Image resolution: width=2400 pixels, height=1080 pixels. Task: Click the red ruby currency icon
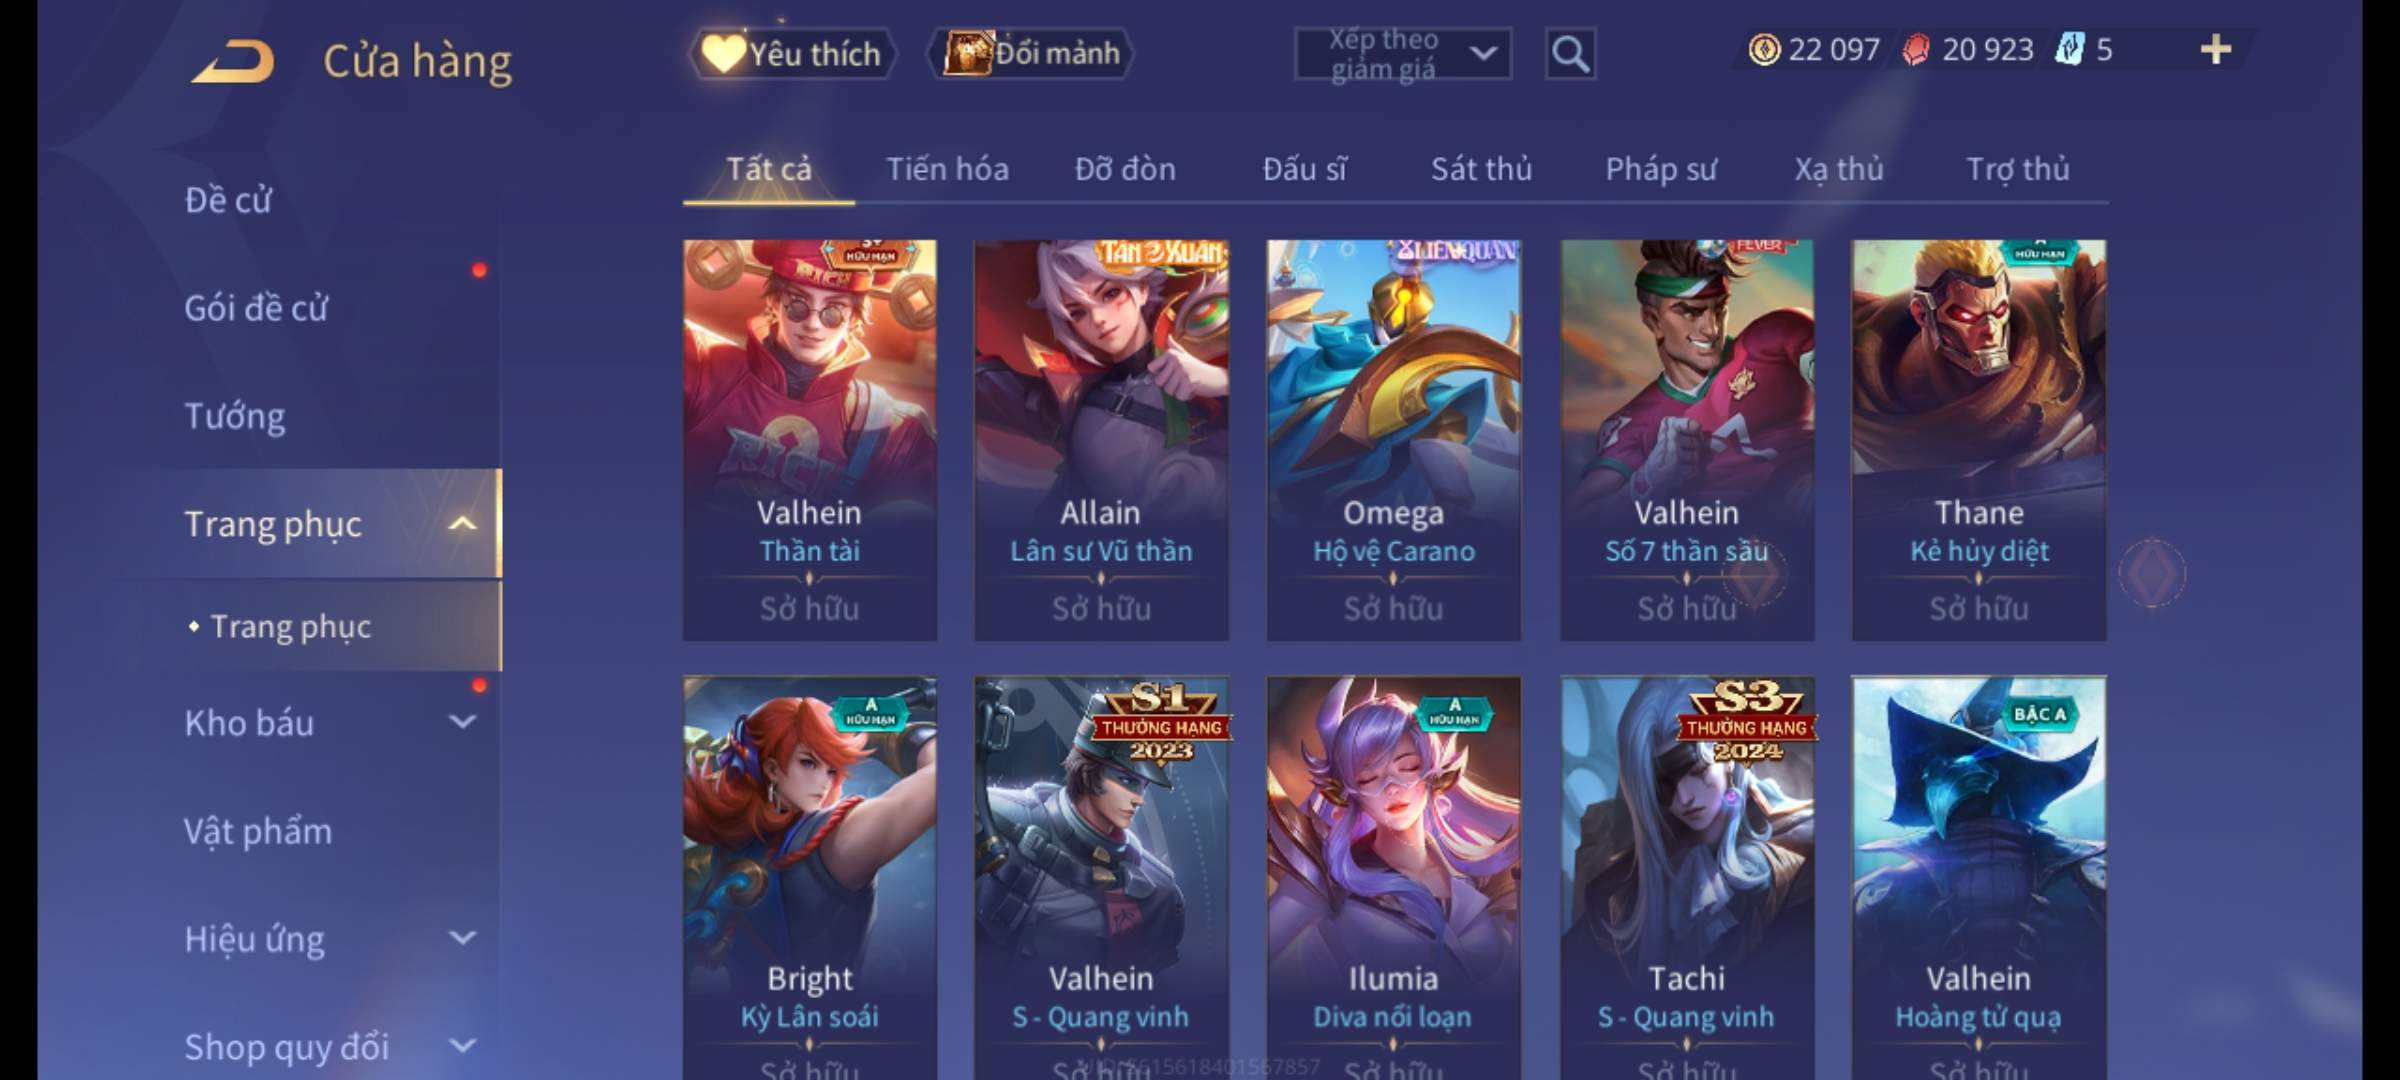click(1916, 49)
